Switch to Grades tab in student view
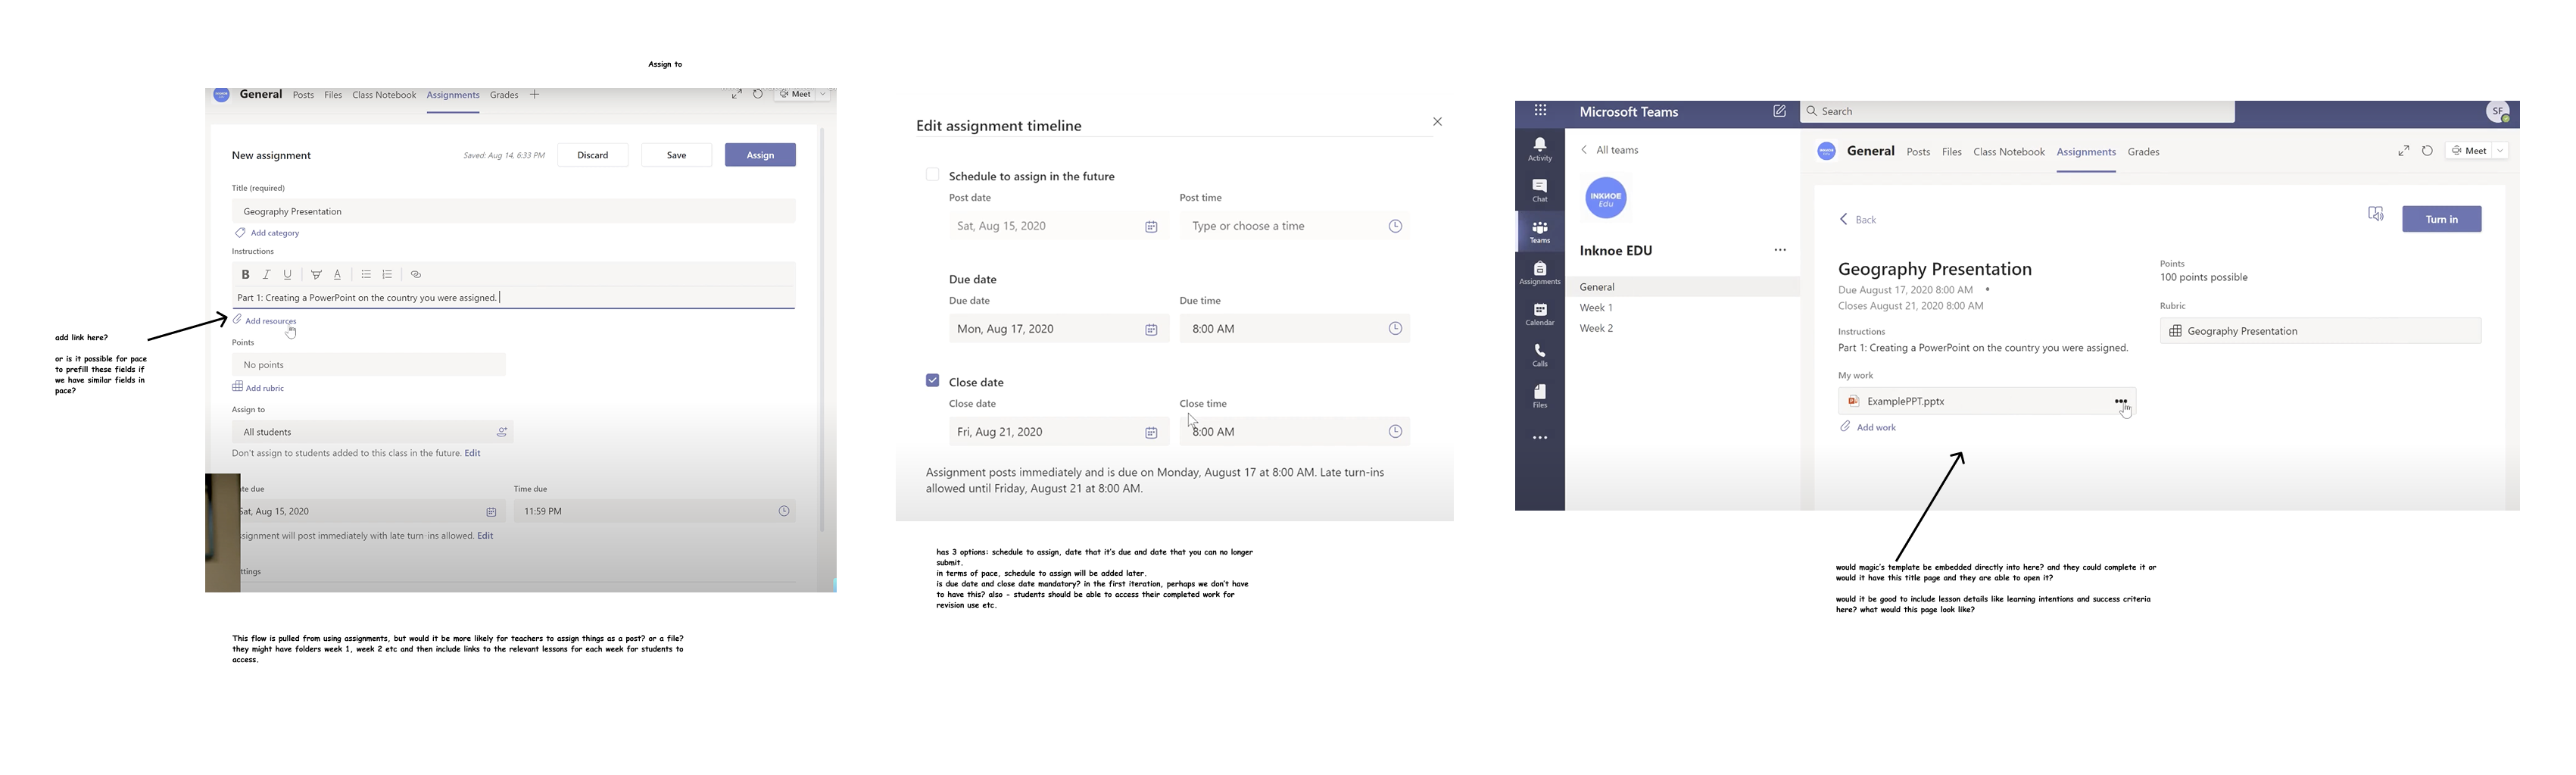Screen dimensions: 2576x775 [2143, 152]
